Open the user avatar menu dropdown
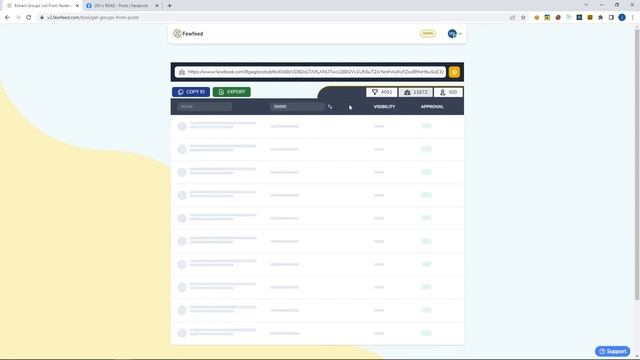Viewport: 640px width, 360px height. click(x=454, y=34)
